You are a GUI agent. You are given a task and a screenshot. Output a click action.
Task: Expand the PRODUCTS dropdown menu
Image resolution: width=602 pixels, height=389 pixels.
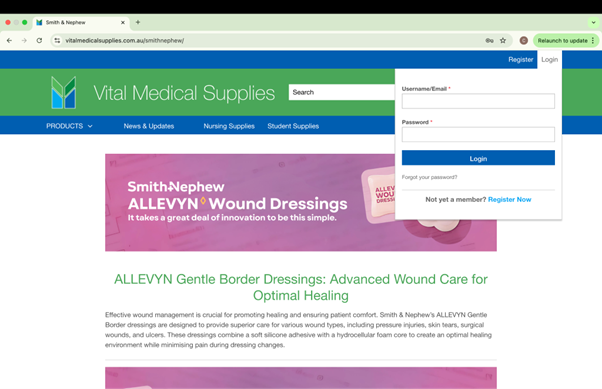[x=69, y=126]
